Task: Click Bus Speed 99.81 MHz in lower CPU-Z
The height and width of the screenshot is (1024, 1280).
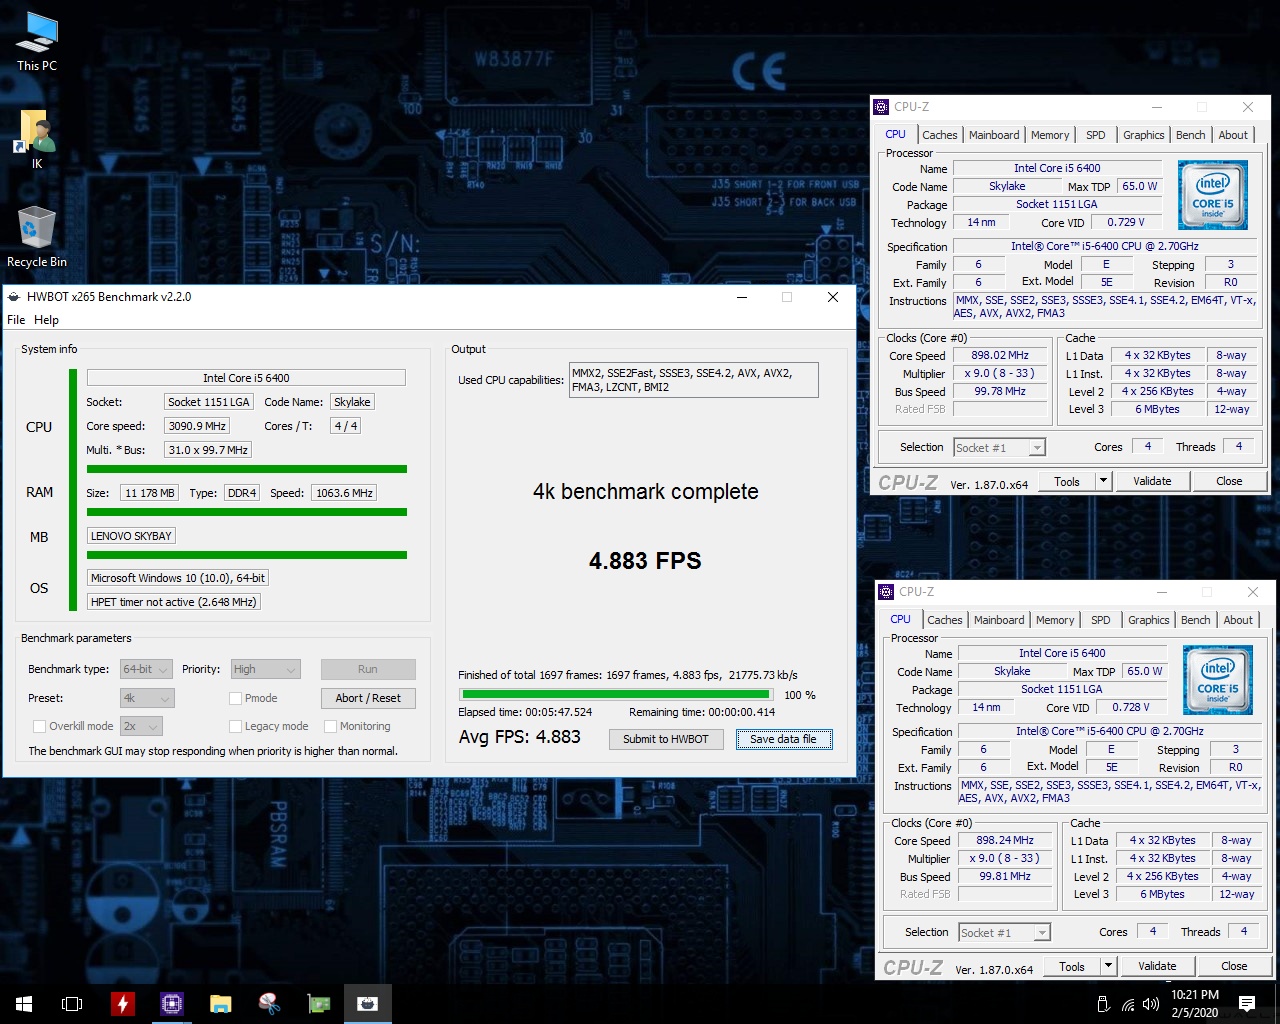Action: point(1005,876)
